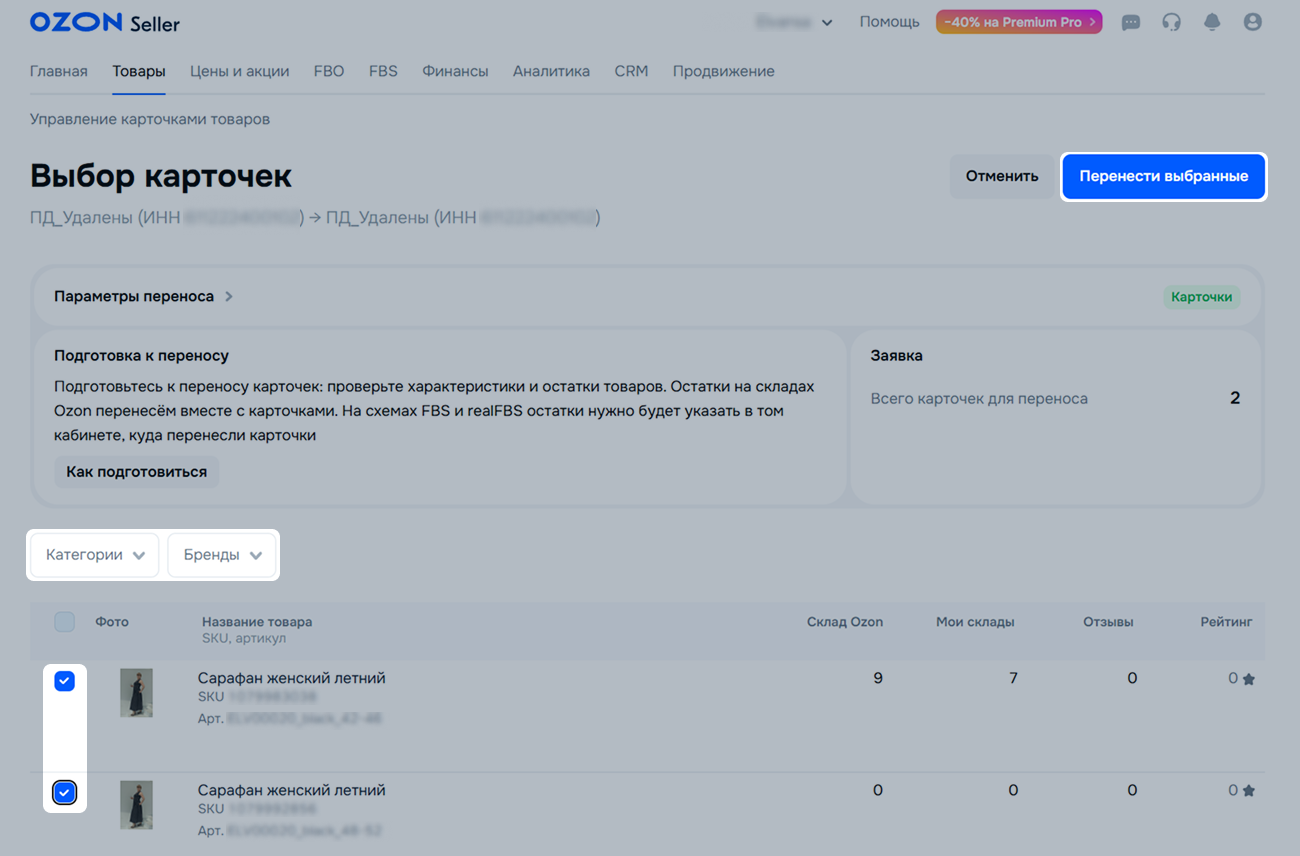Expand Параметры переноса section
The width and height of the screenshot is (1300, 856).
[x=143, y=297]
